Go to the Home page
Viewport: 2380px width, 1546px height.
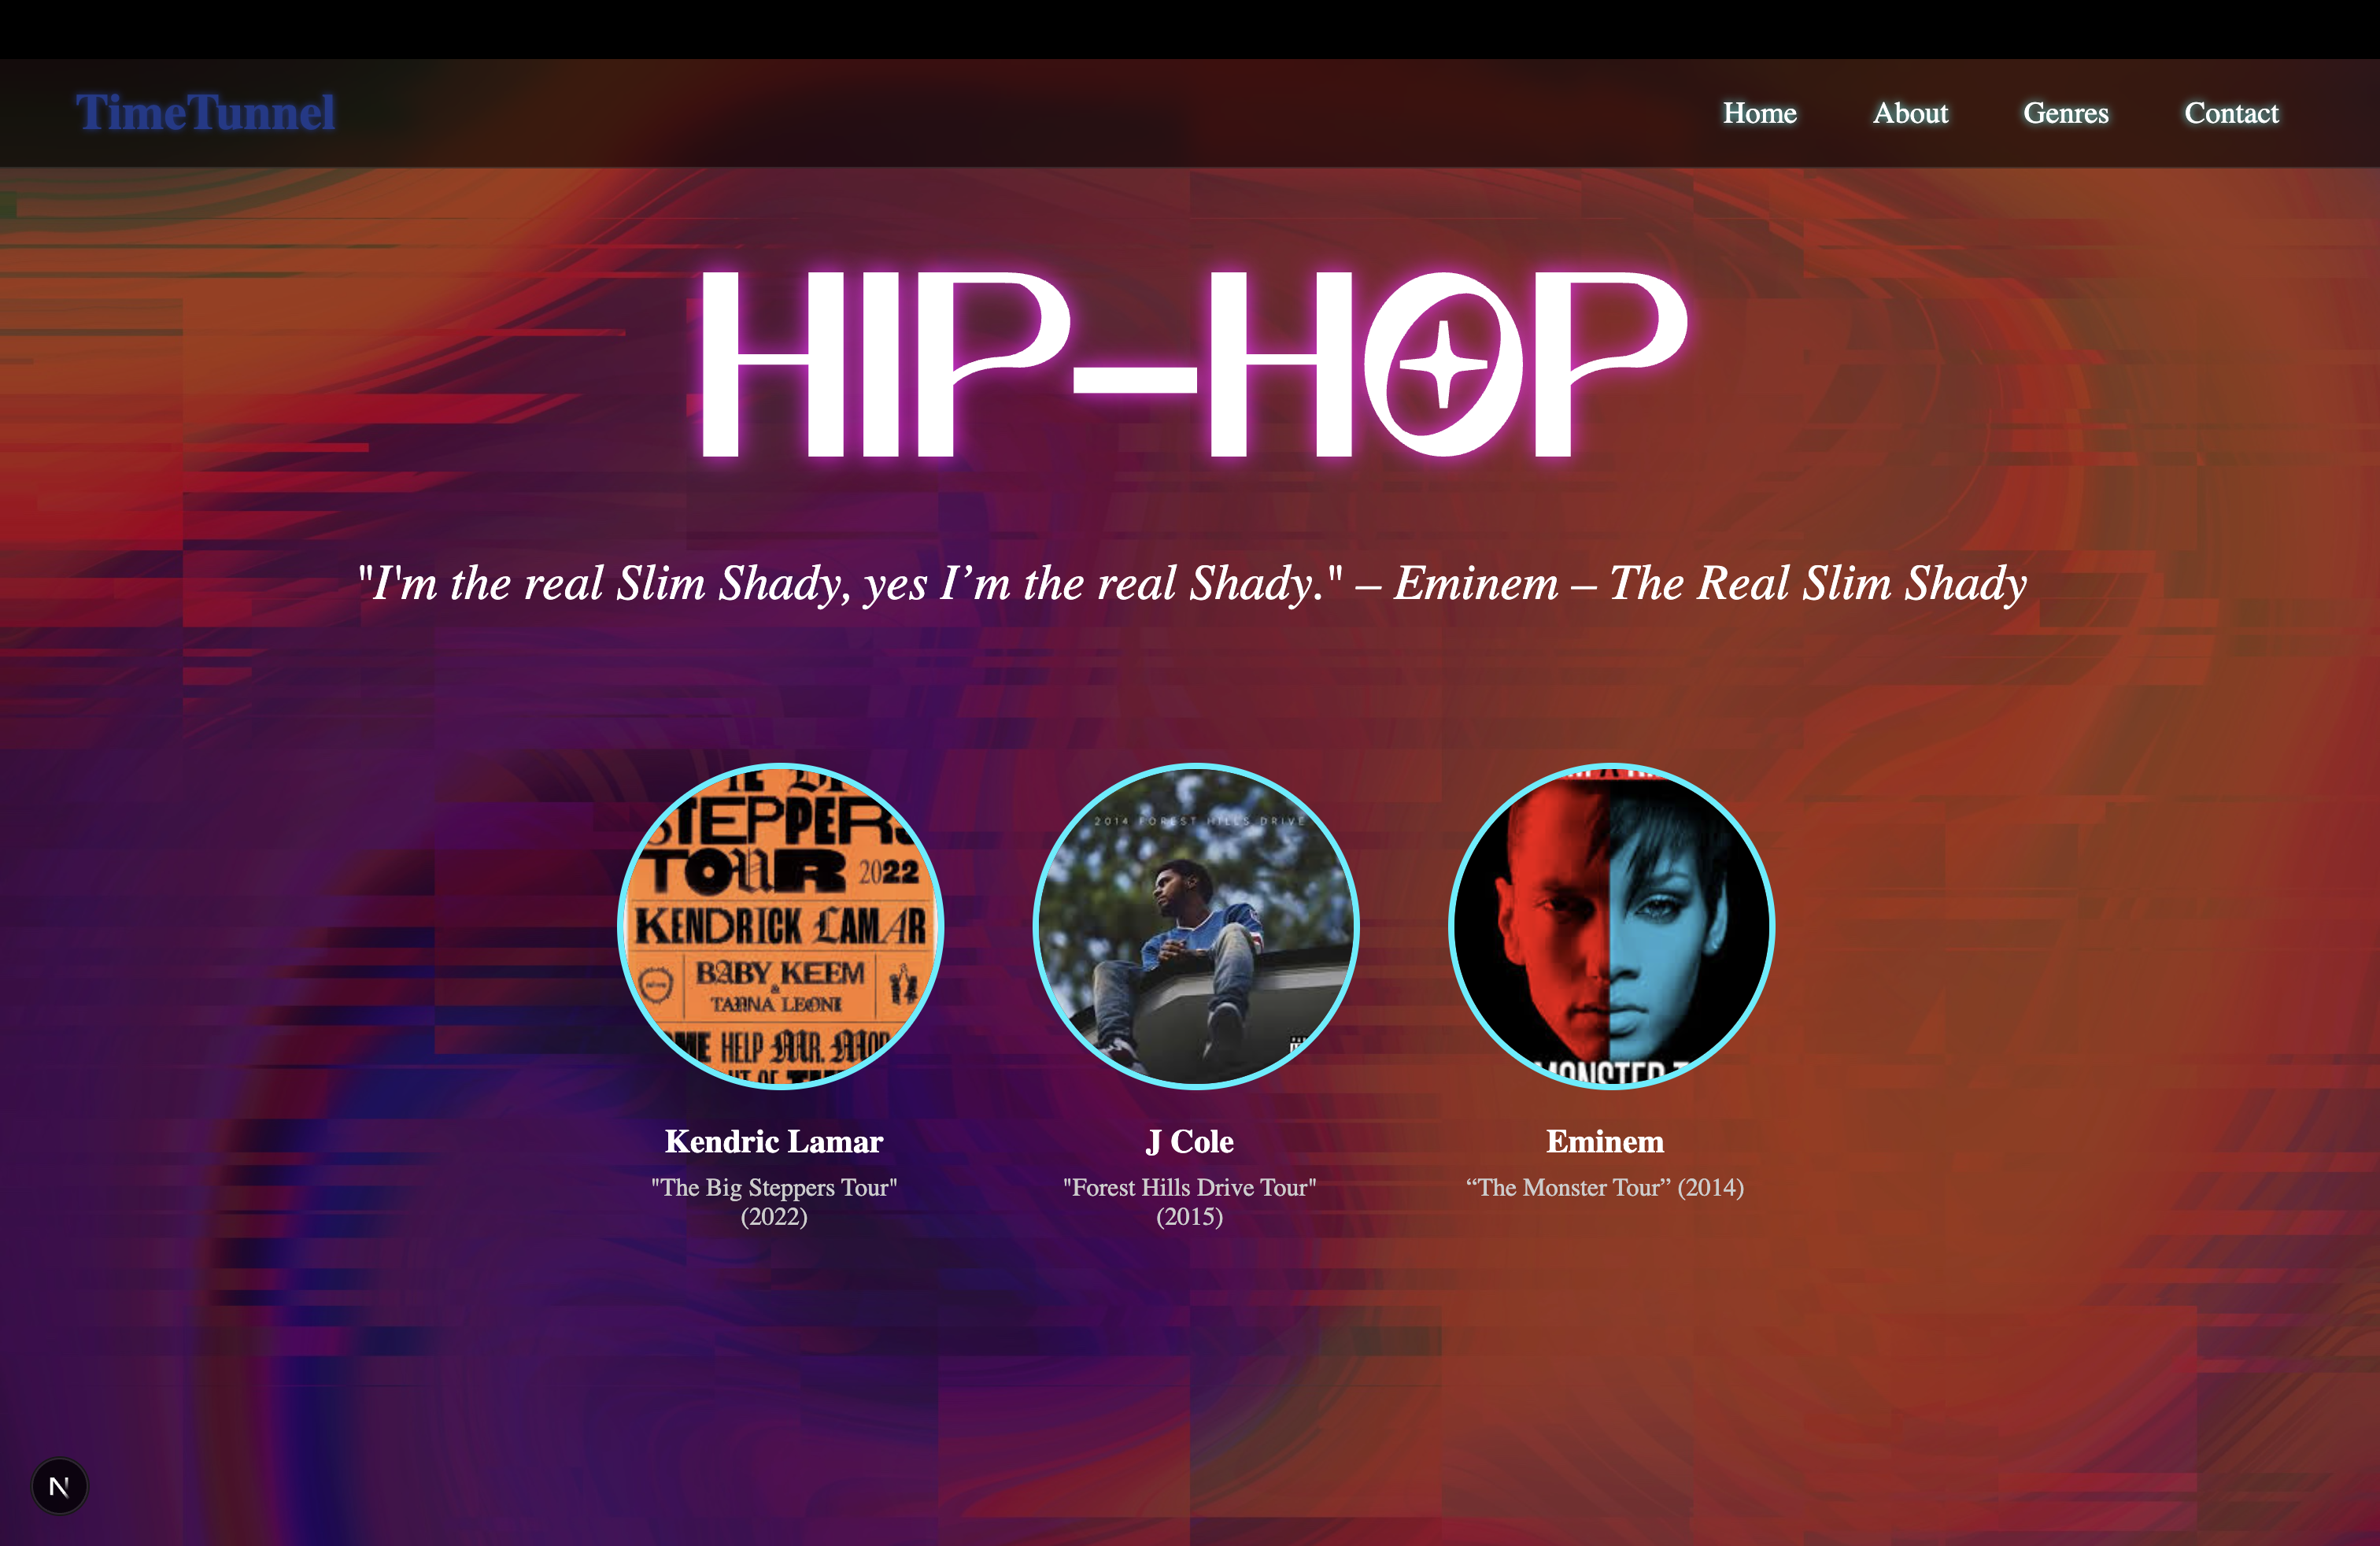coord(1759,113)
